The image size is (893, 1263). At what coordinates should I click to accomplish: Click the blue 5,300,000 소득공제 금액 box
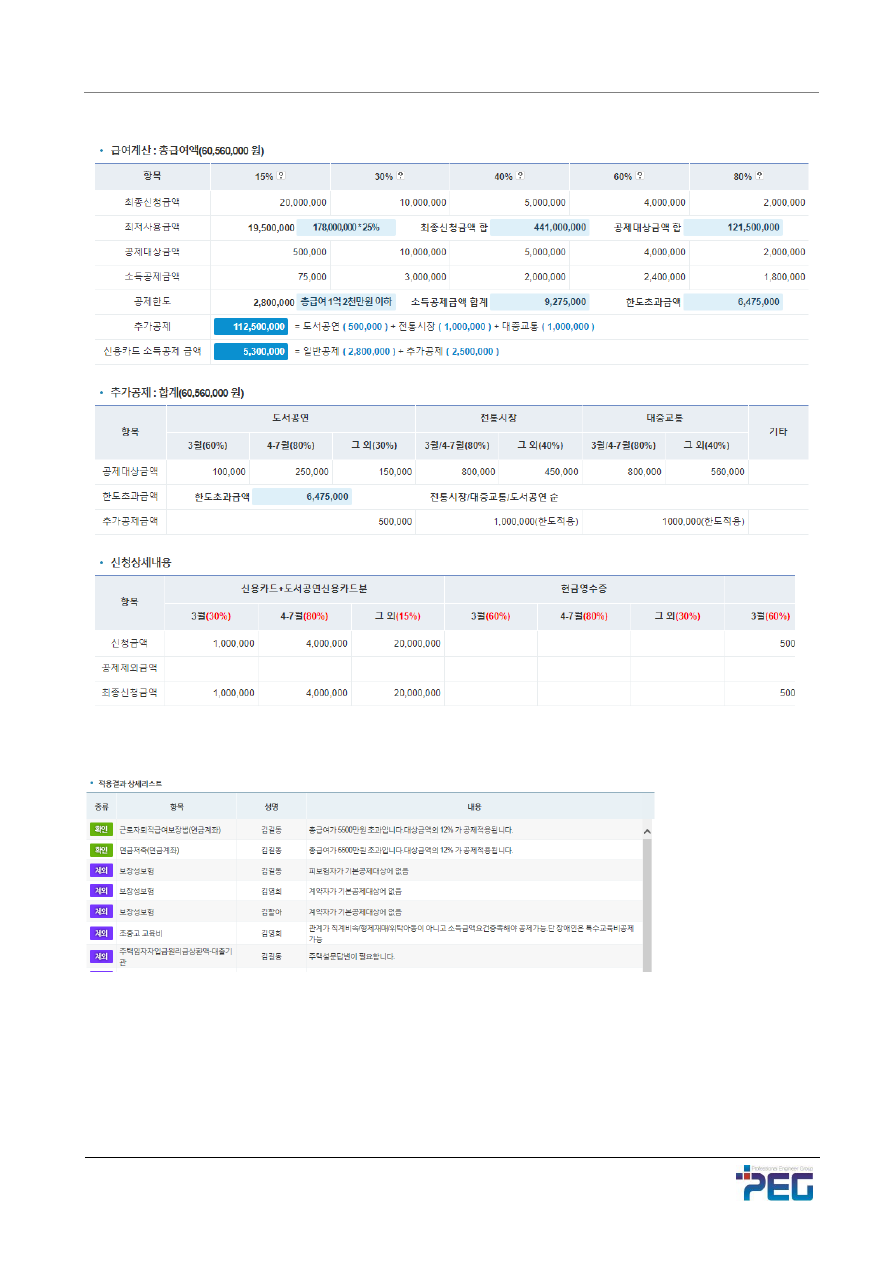coord(251,352)
